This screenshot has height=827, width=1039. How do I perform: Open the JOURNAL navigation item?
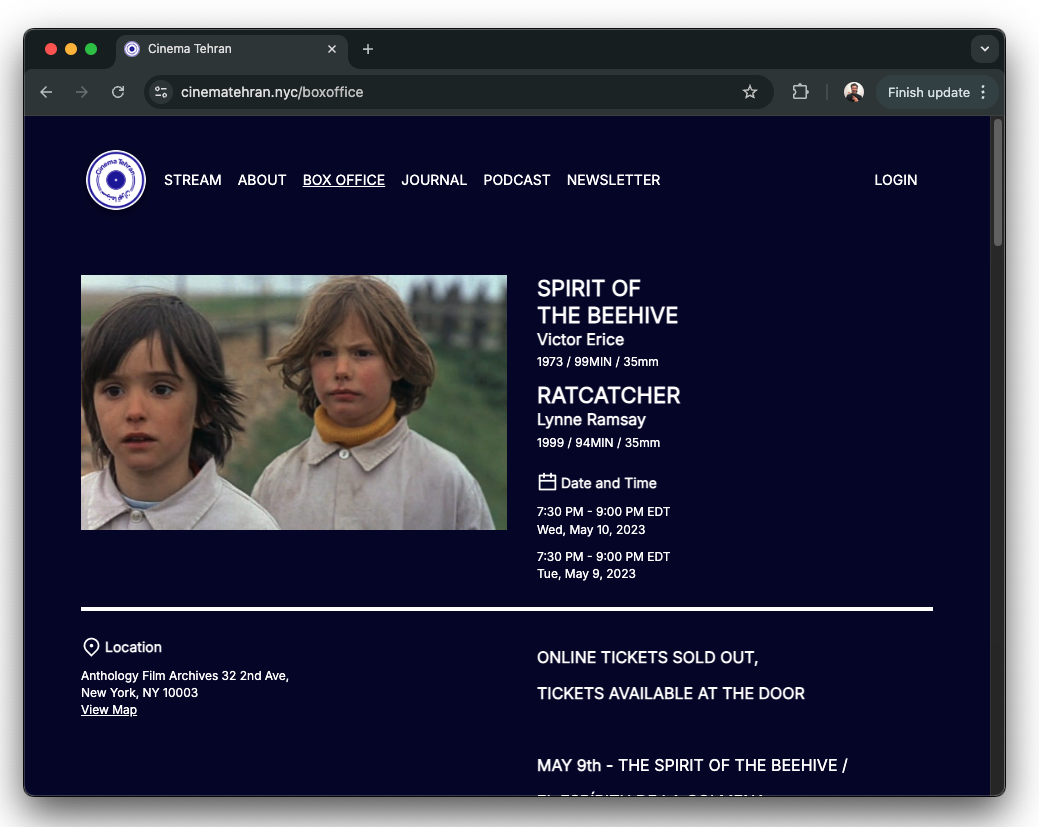click(434, 180)
